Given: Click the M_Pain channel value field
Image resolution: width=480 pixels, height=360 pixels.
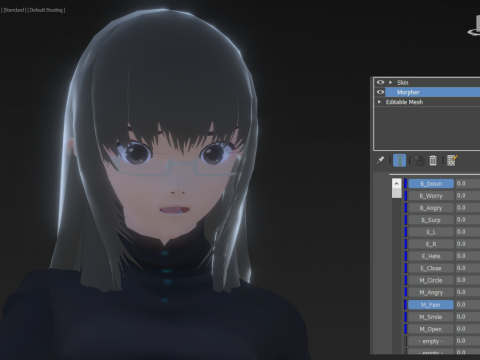Looking at the screenshot, I should point(468,305).
